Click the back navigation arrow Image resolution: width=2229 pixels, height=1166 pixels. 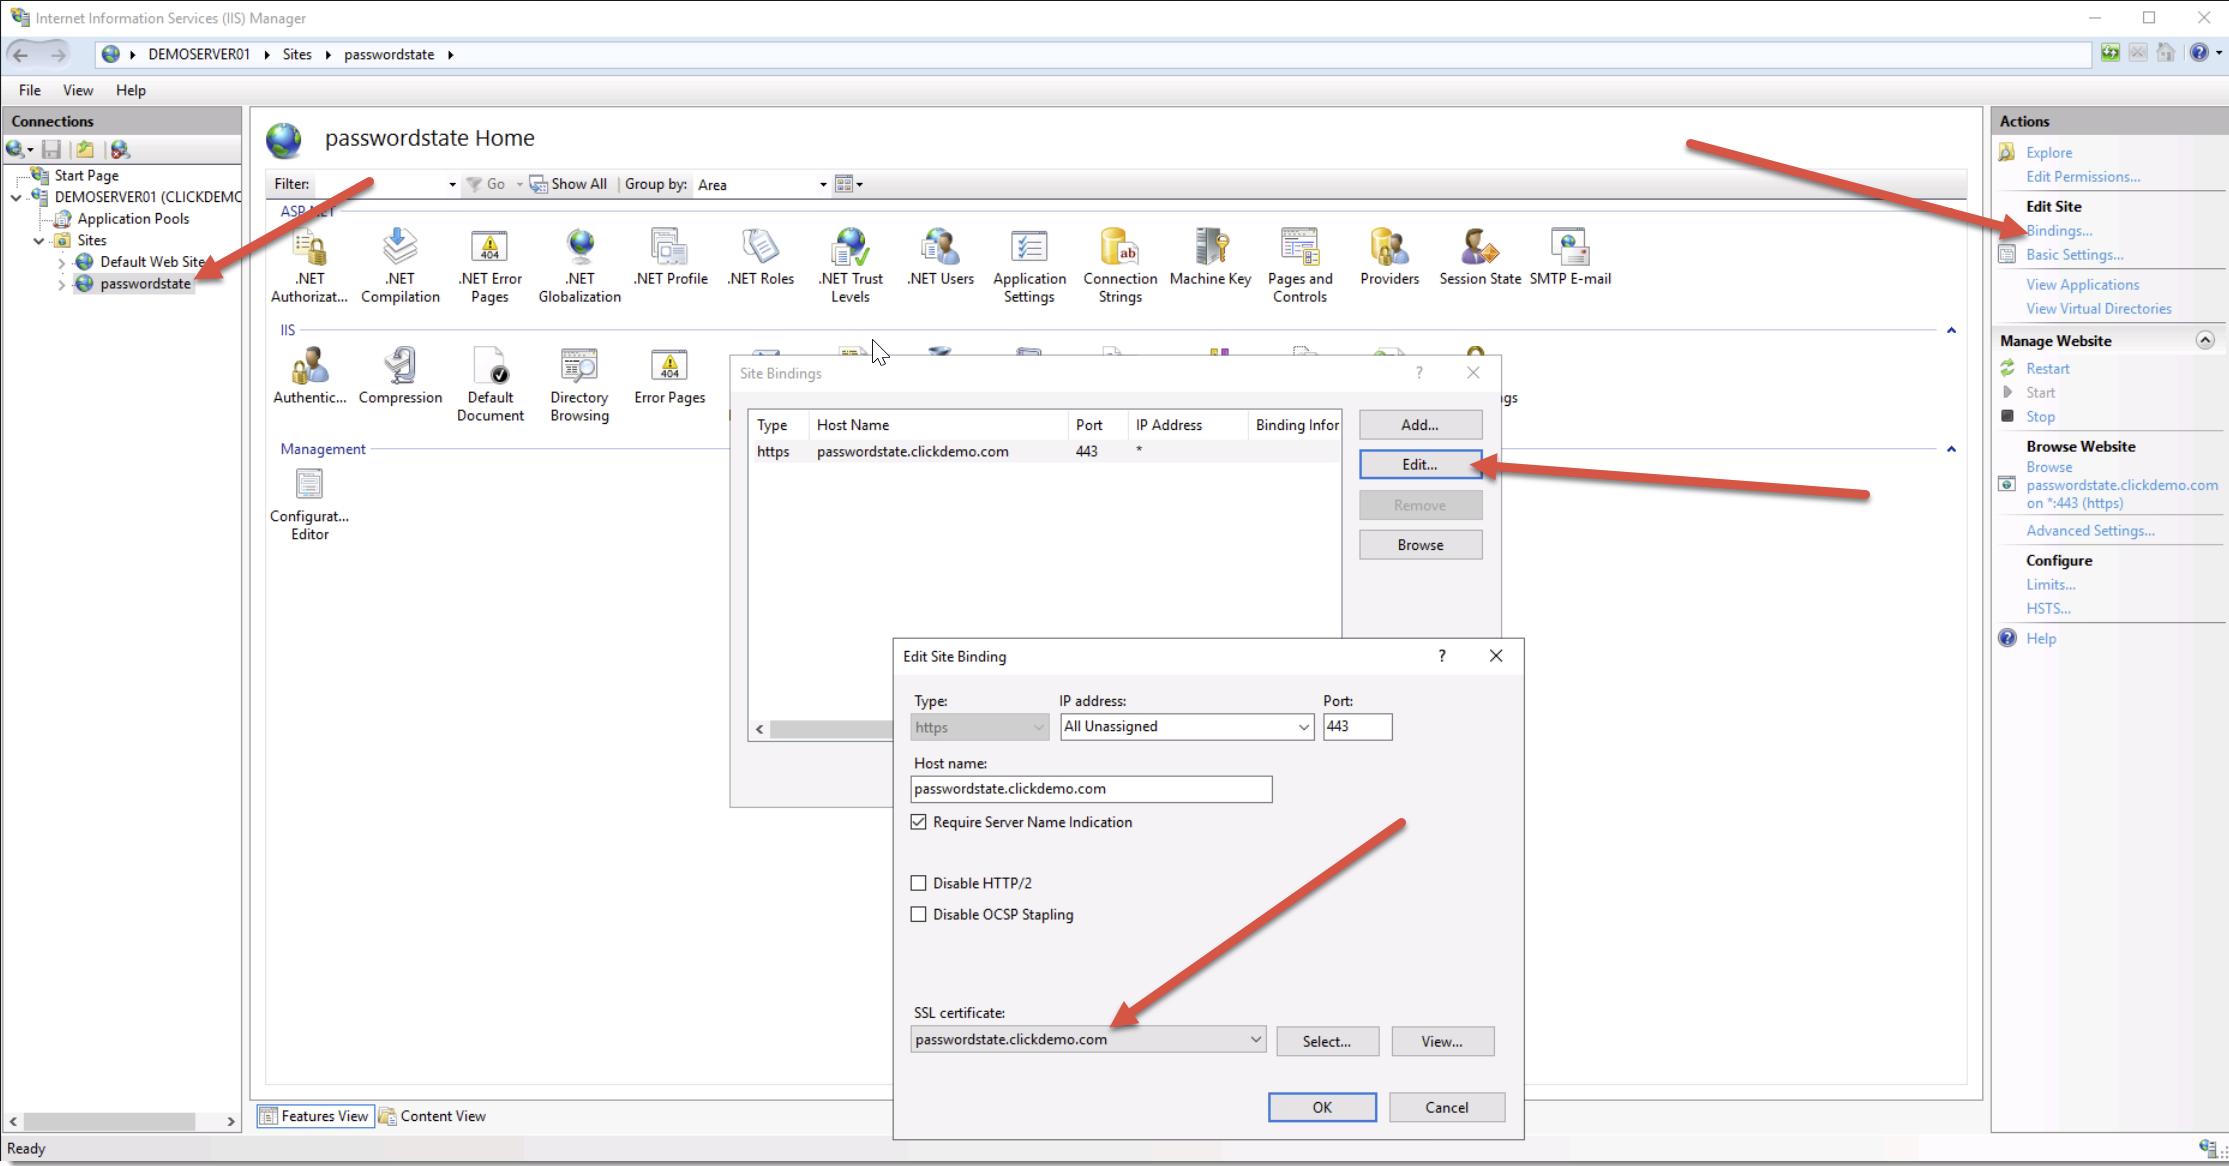(21, 55)
